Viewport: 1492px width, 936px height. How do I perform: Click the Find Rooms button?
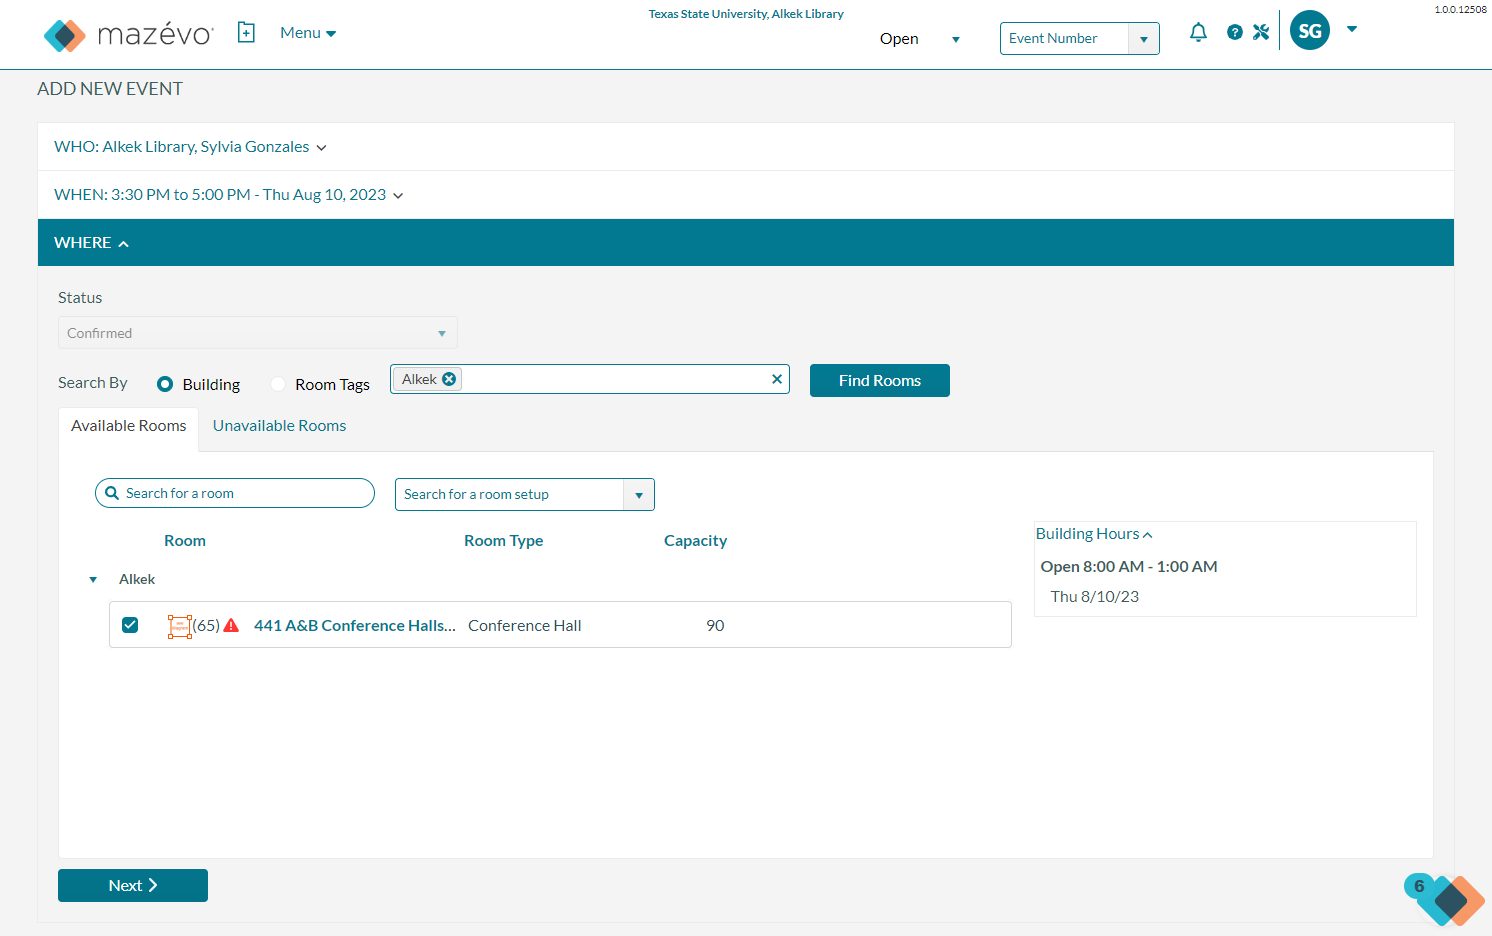coord(880,381)
